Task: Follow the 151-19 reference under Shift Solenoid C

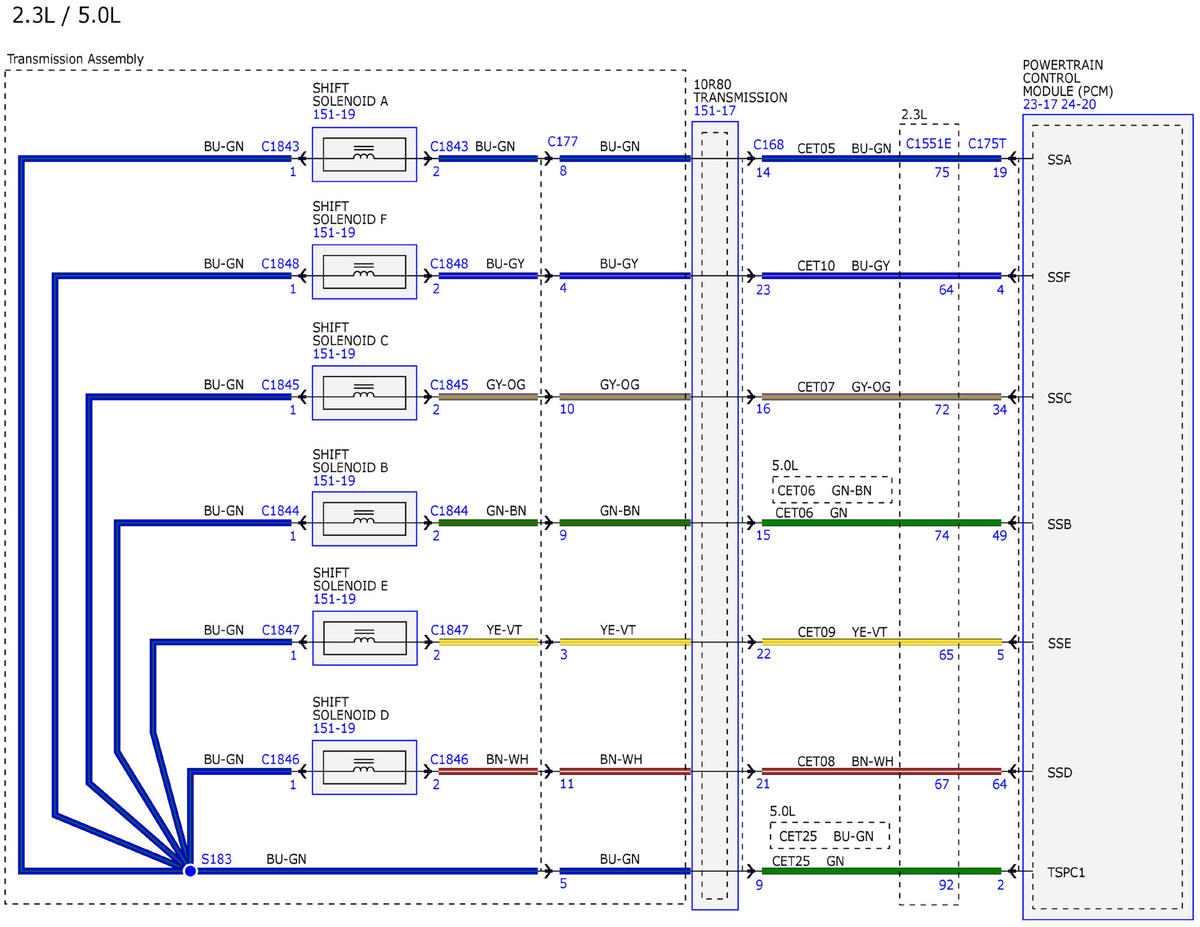Action: click(334, 354)
